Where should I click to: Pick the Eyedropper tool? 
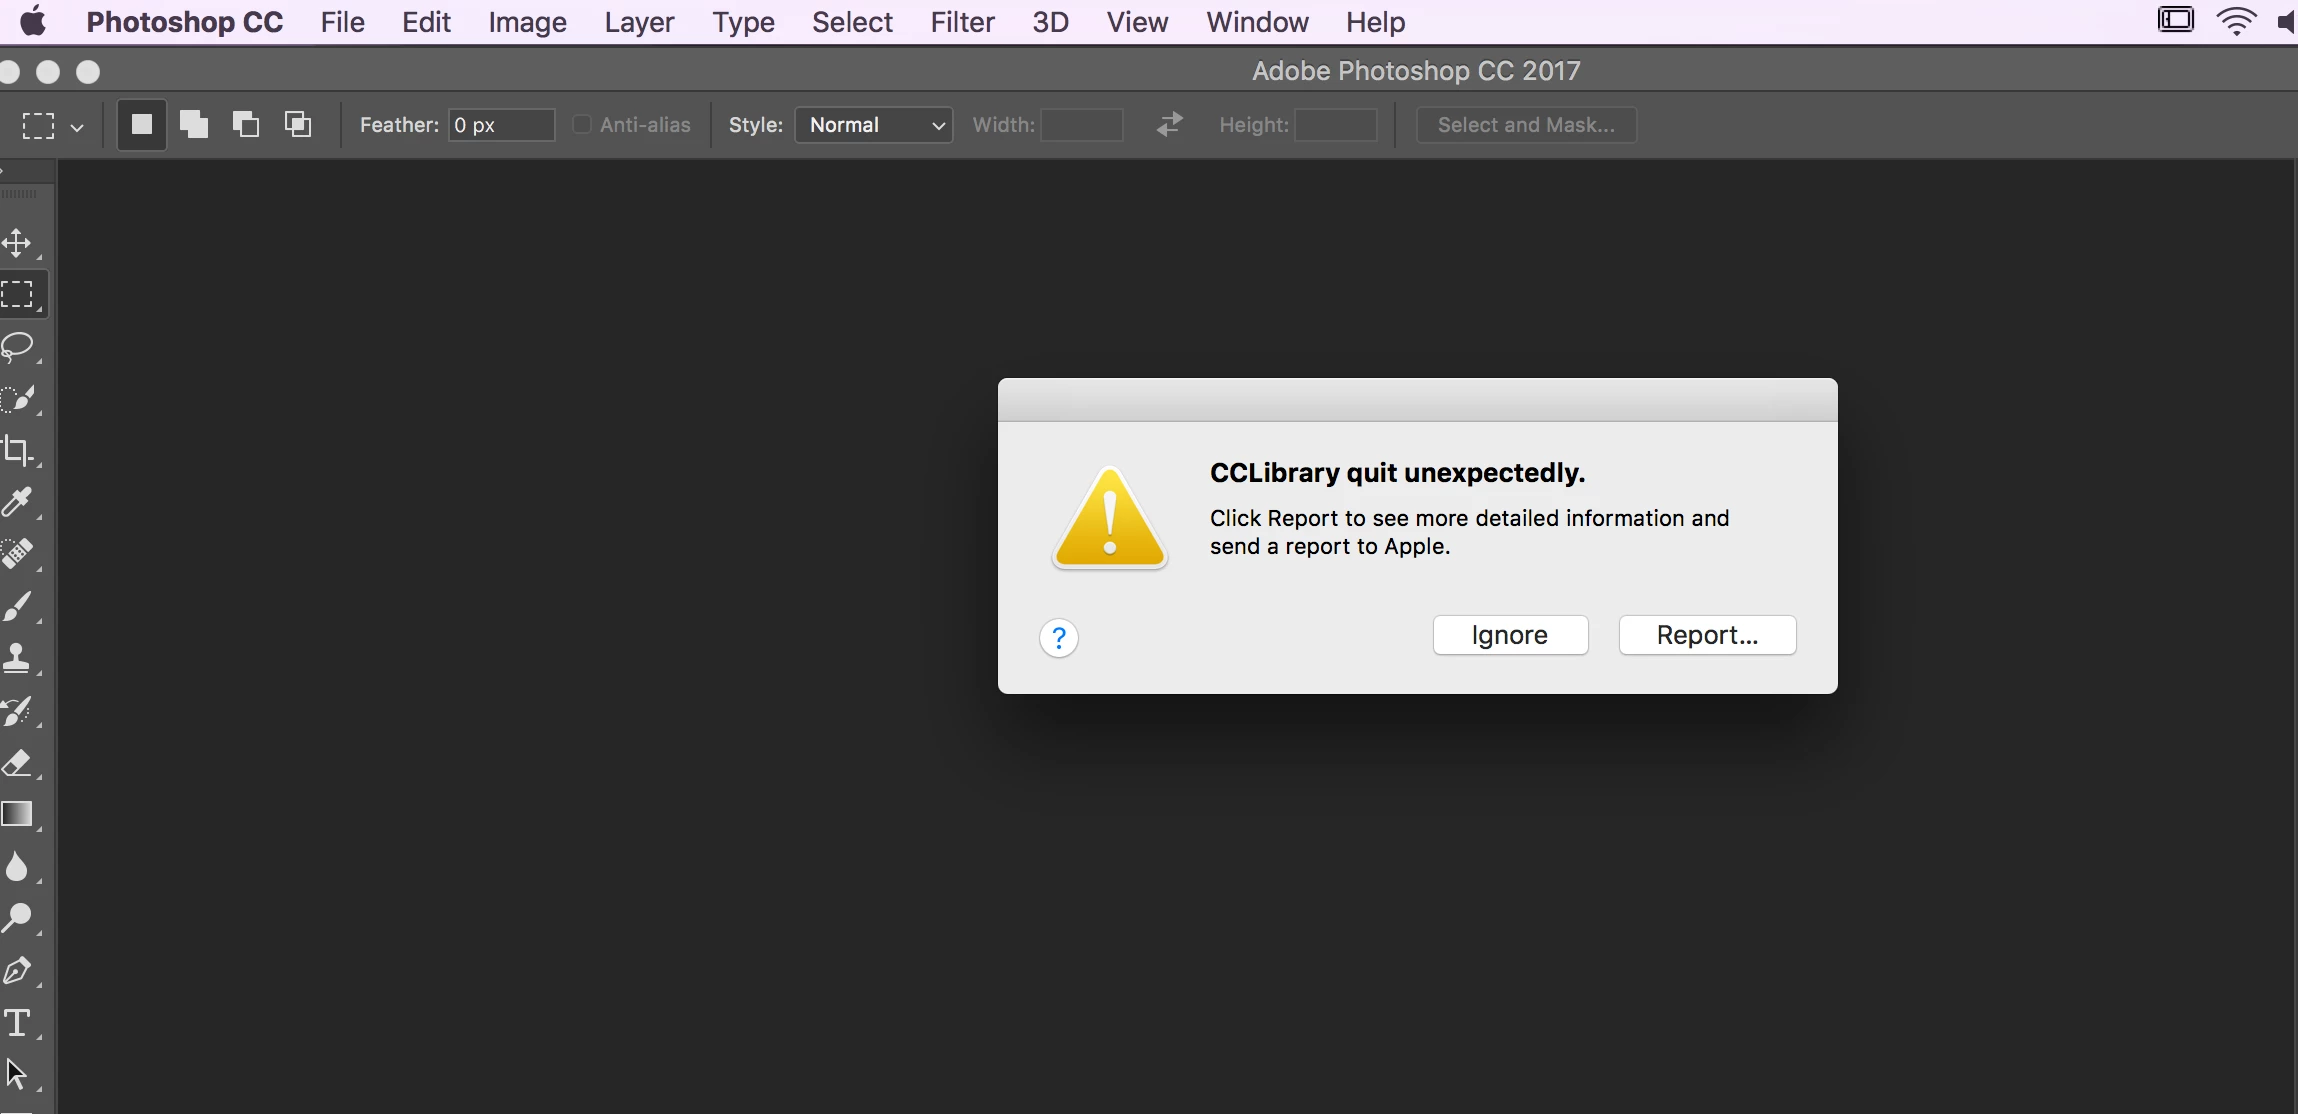[18, 502]
